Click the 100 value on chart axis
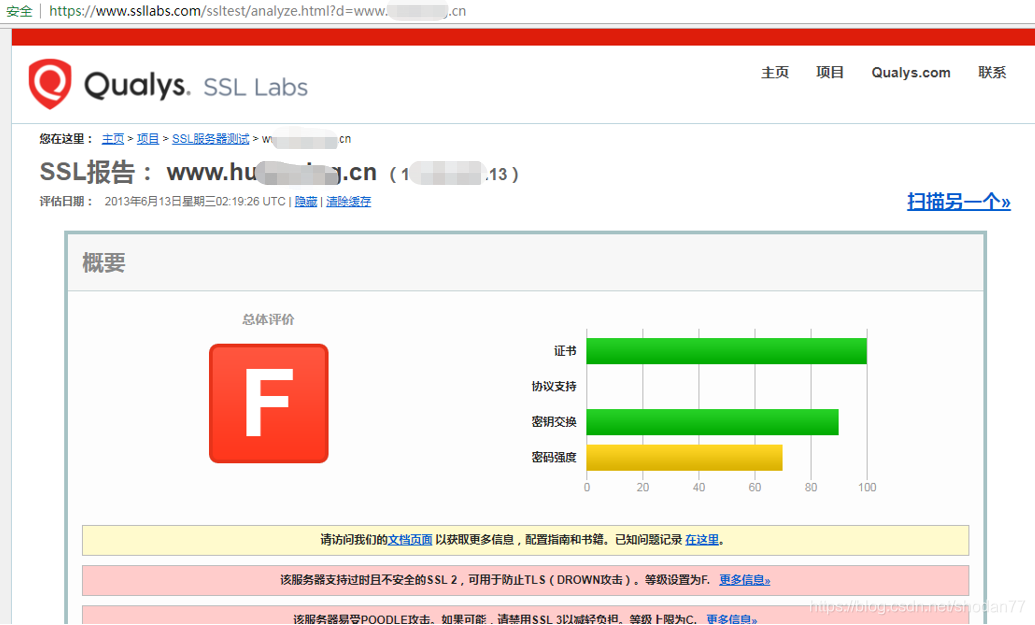The height and width of the screenshot is (625, 1035). click(x=867, y=488)
